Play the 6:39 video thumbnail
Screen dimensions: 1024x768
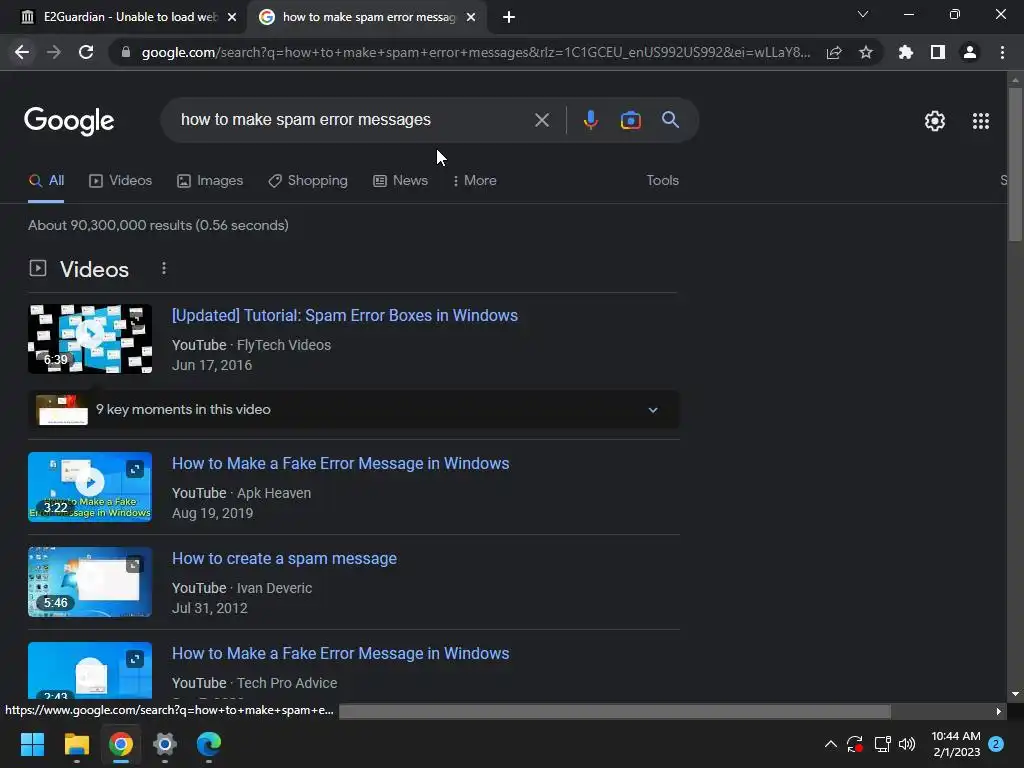90,339
